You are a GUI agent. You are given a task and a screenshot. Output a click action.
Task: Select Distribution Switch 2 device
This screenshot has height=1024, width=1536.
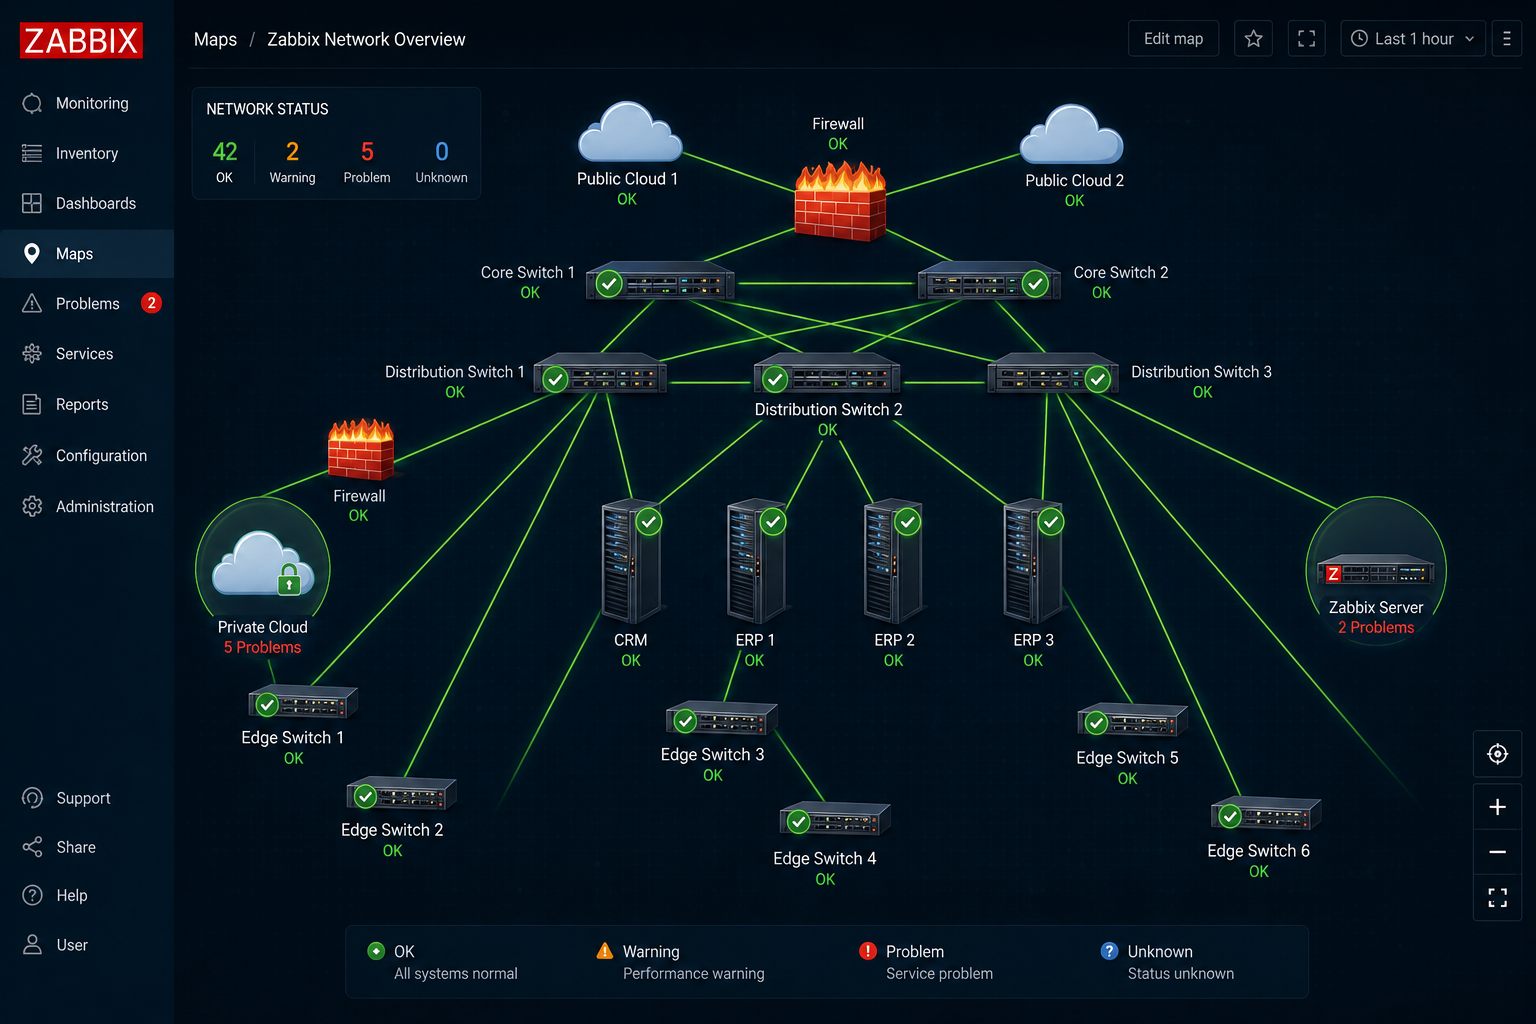[827, 374]
